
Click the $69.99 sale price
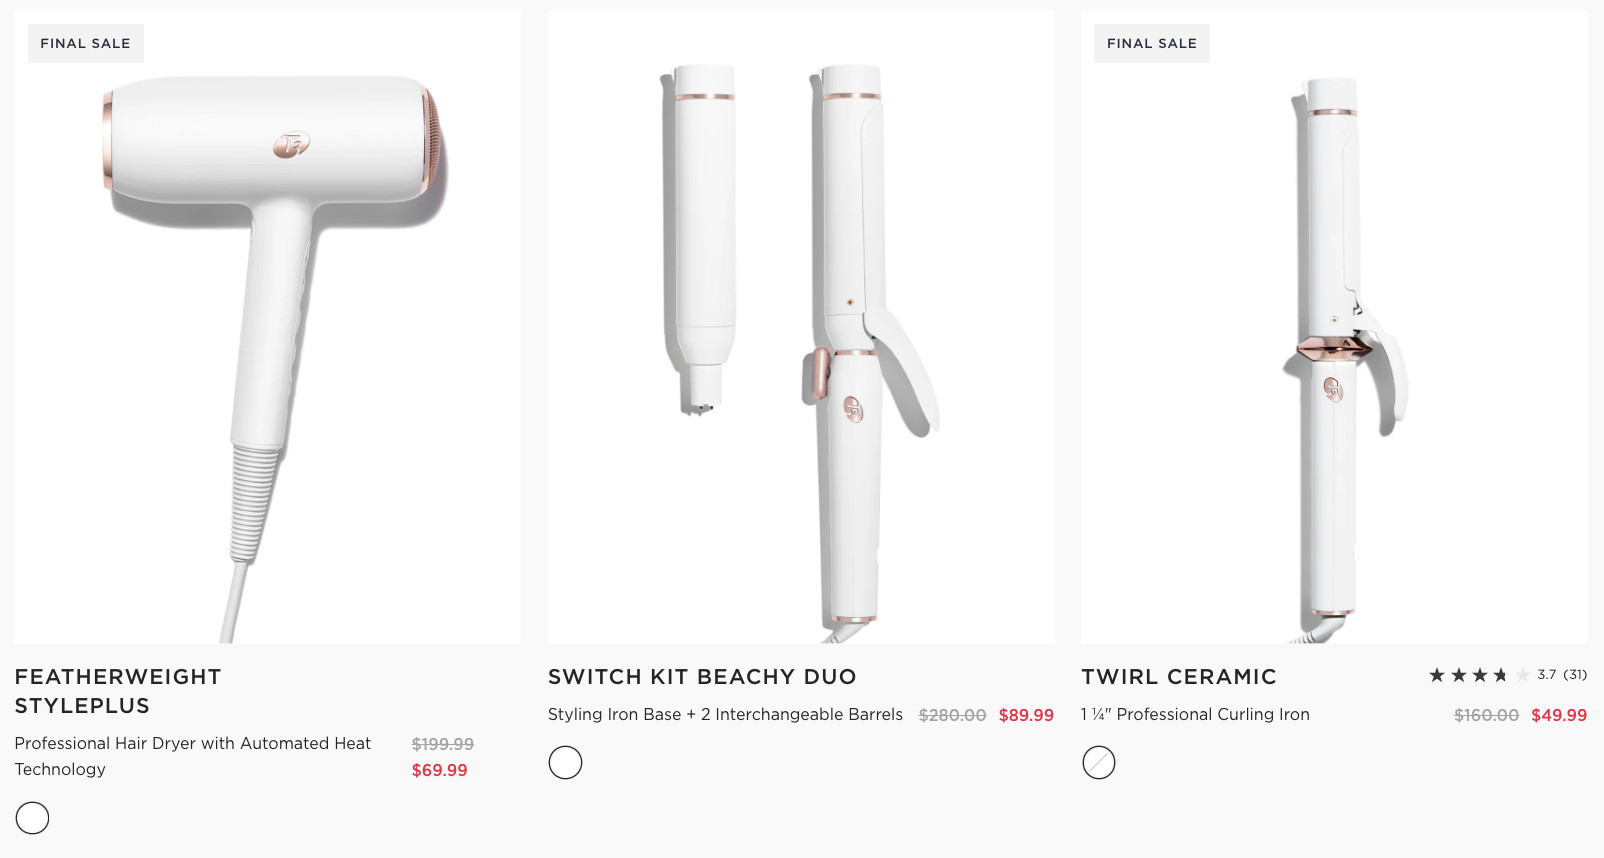440,770
